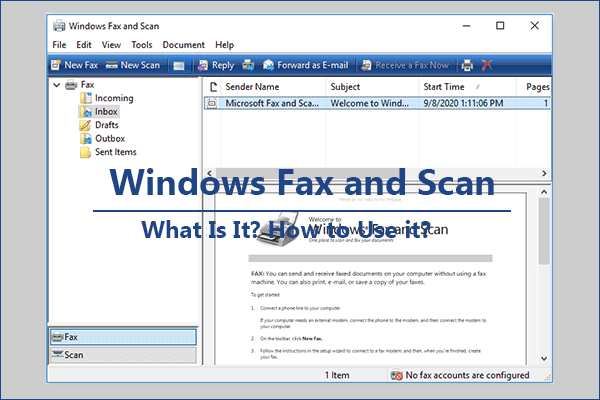Click the fax icon in message row
The image size is (600, 400).
212,103
